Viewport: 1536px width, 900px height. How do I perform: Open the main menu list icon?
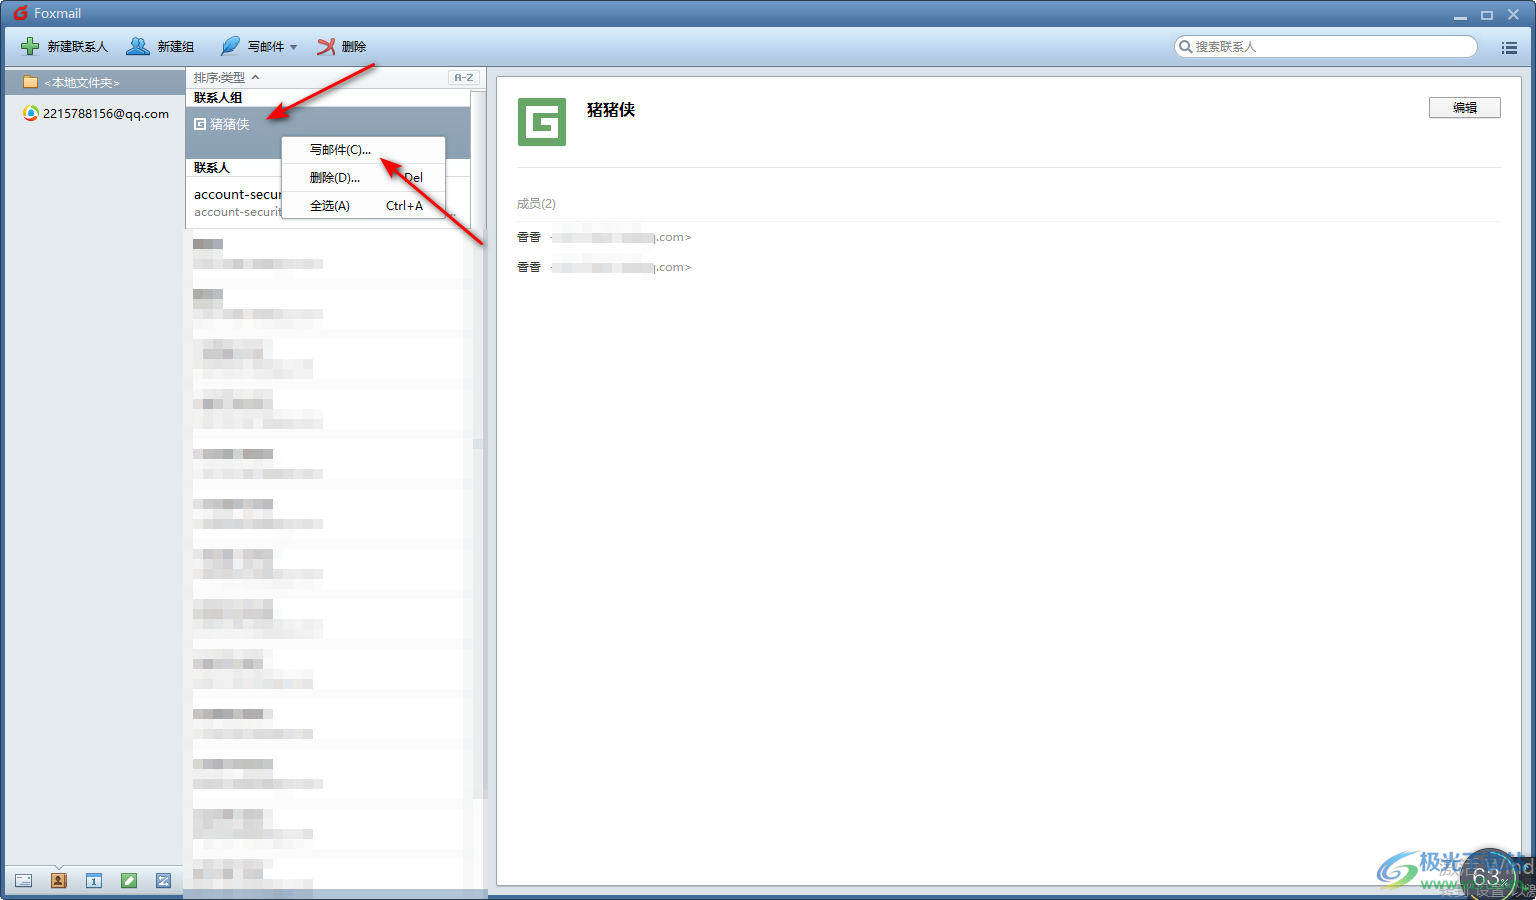(1509, 47)
